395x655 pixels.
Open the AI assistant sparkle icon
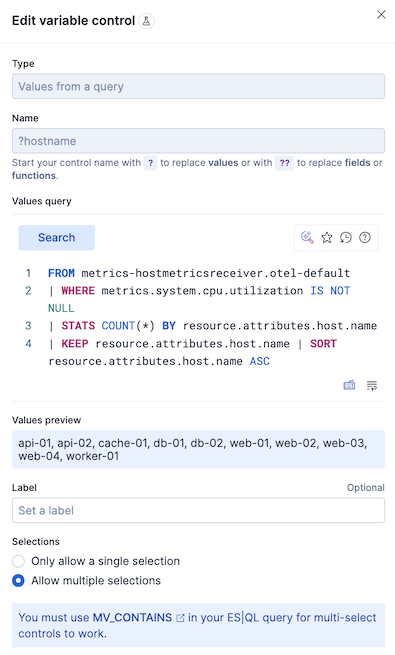307,238
